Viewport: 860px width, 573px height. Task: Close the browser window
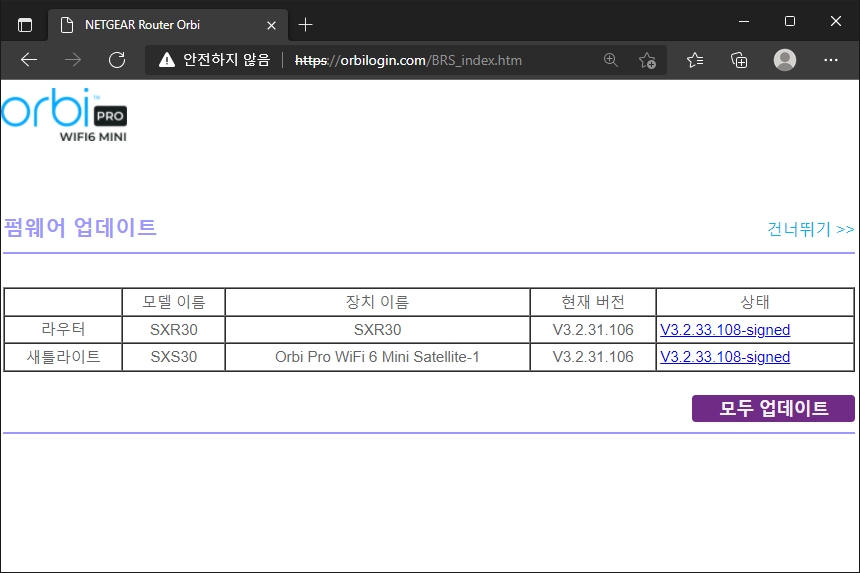click(835, 21)
